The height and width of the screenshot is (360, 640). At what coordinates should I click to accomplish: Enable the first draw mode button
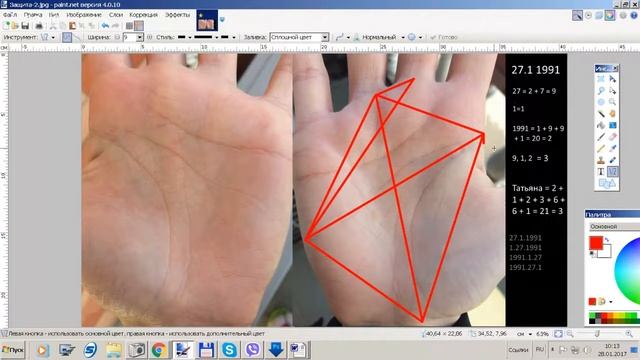pos(67,37)
